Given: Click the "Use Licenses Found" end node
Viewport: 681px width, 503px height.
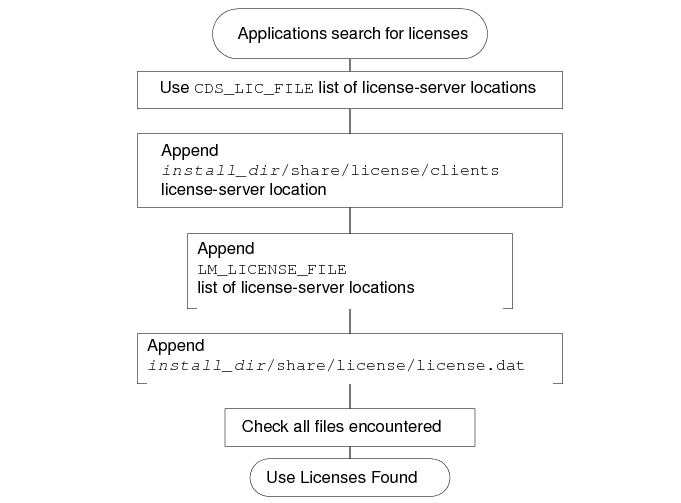Looking at the screenshot, I should point(349,477).
